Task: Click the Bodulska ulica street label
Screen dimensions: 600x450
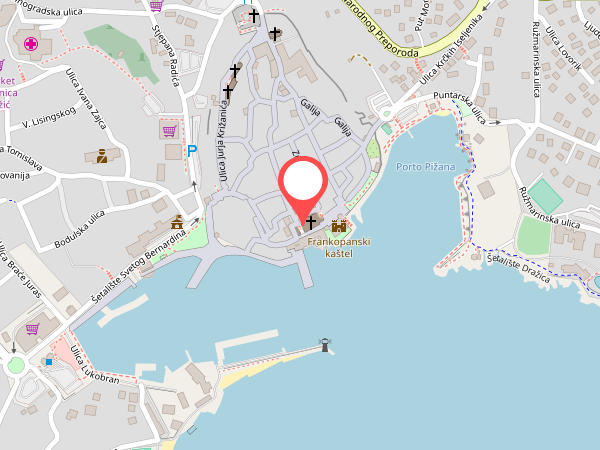Action: point(80,229)
